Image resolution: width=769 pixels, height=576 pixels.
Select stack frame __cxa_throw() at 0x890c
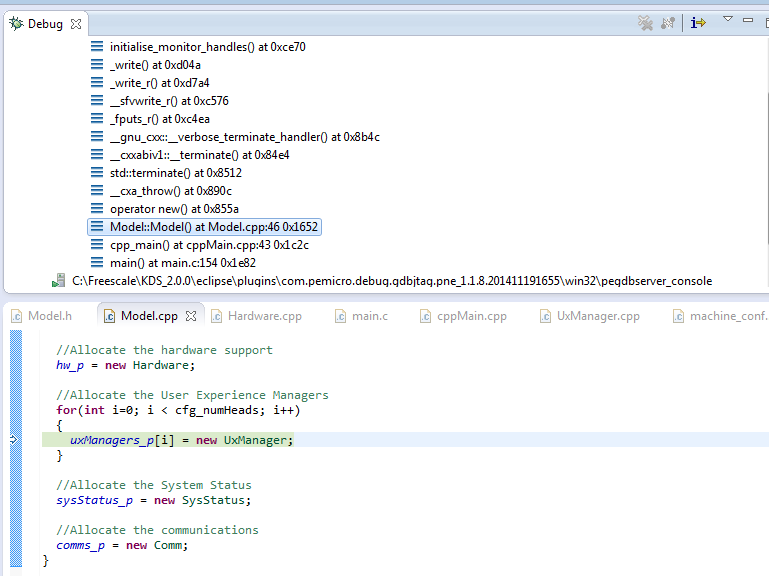point(171,191)
